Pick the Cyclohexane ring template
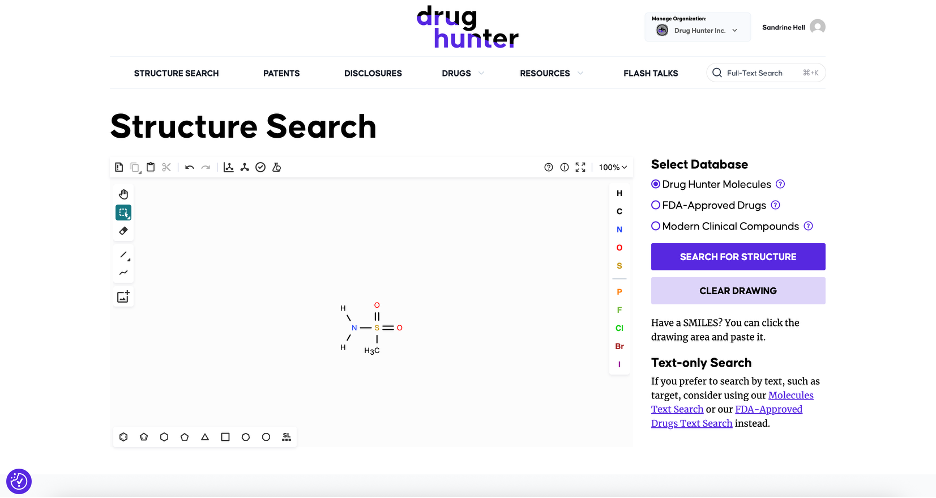936x498 pixels. [x=164, y=437]
